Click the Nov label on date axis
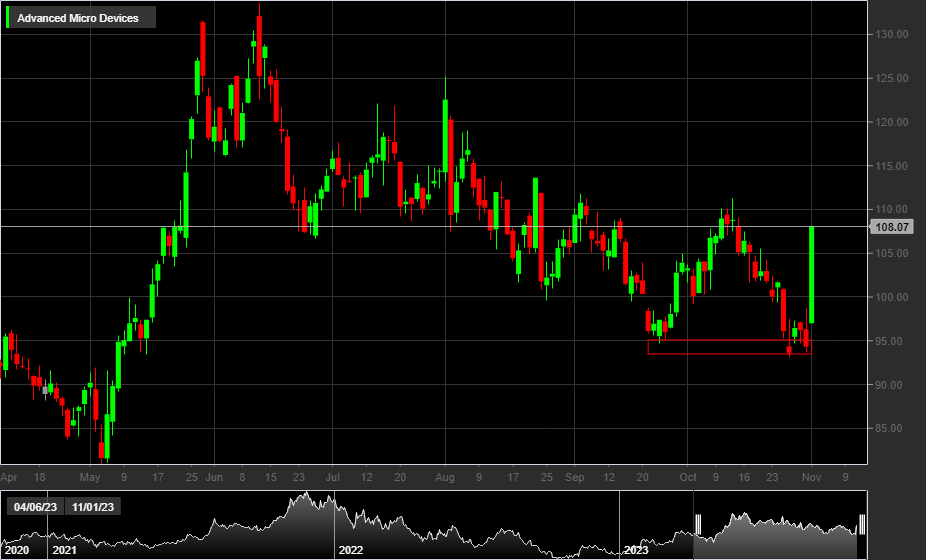This screenshot has height=560, width=926. 811,477
